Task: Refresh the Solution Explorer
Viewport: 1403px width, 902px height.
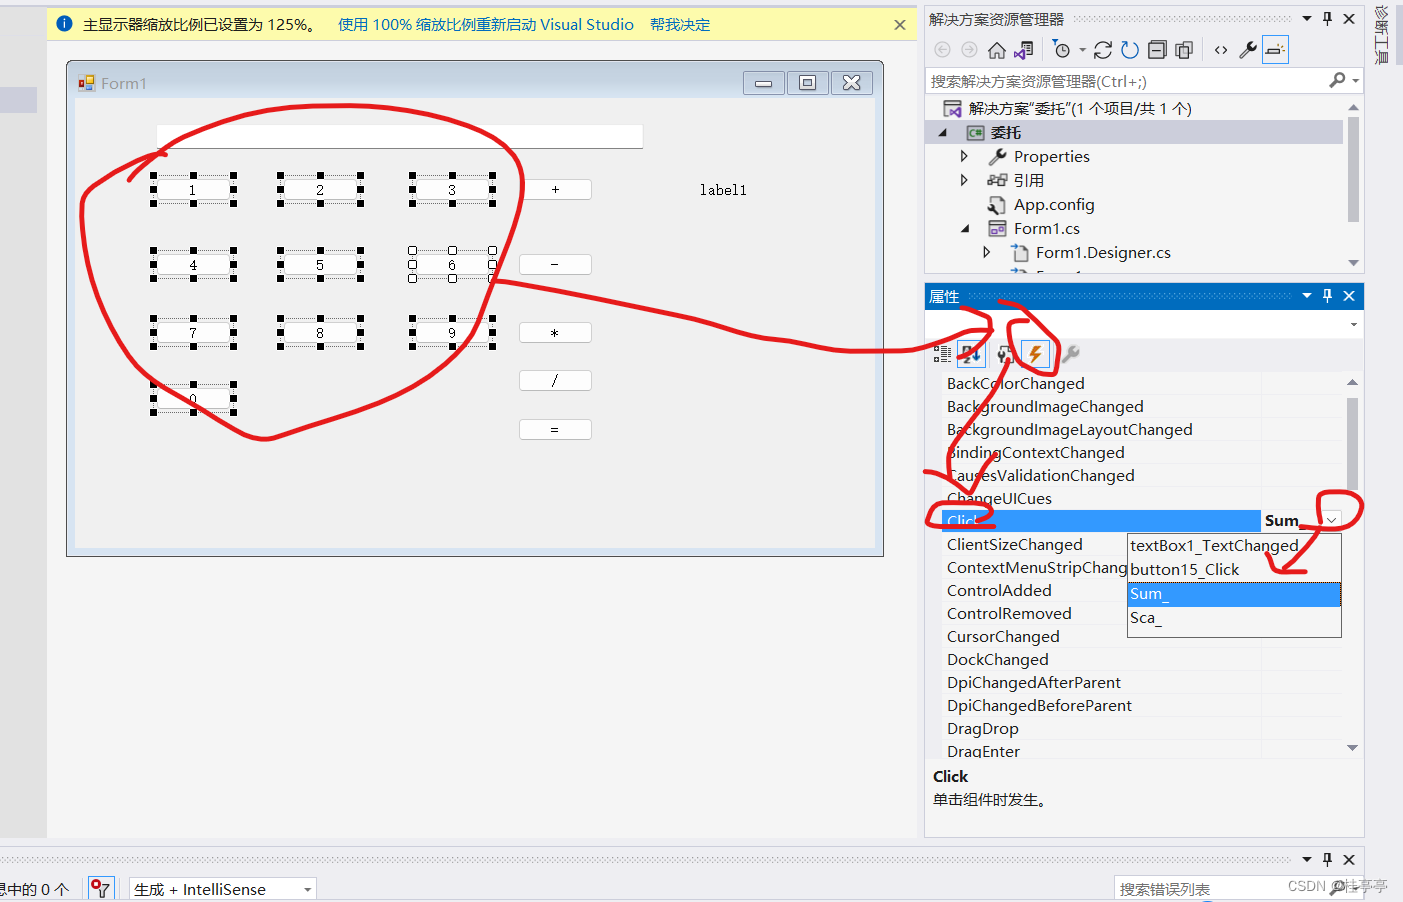Action: point(1130,50)
